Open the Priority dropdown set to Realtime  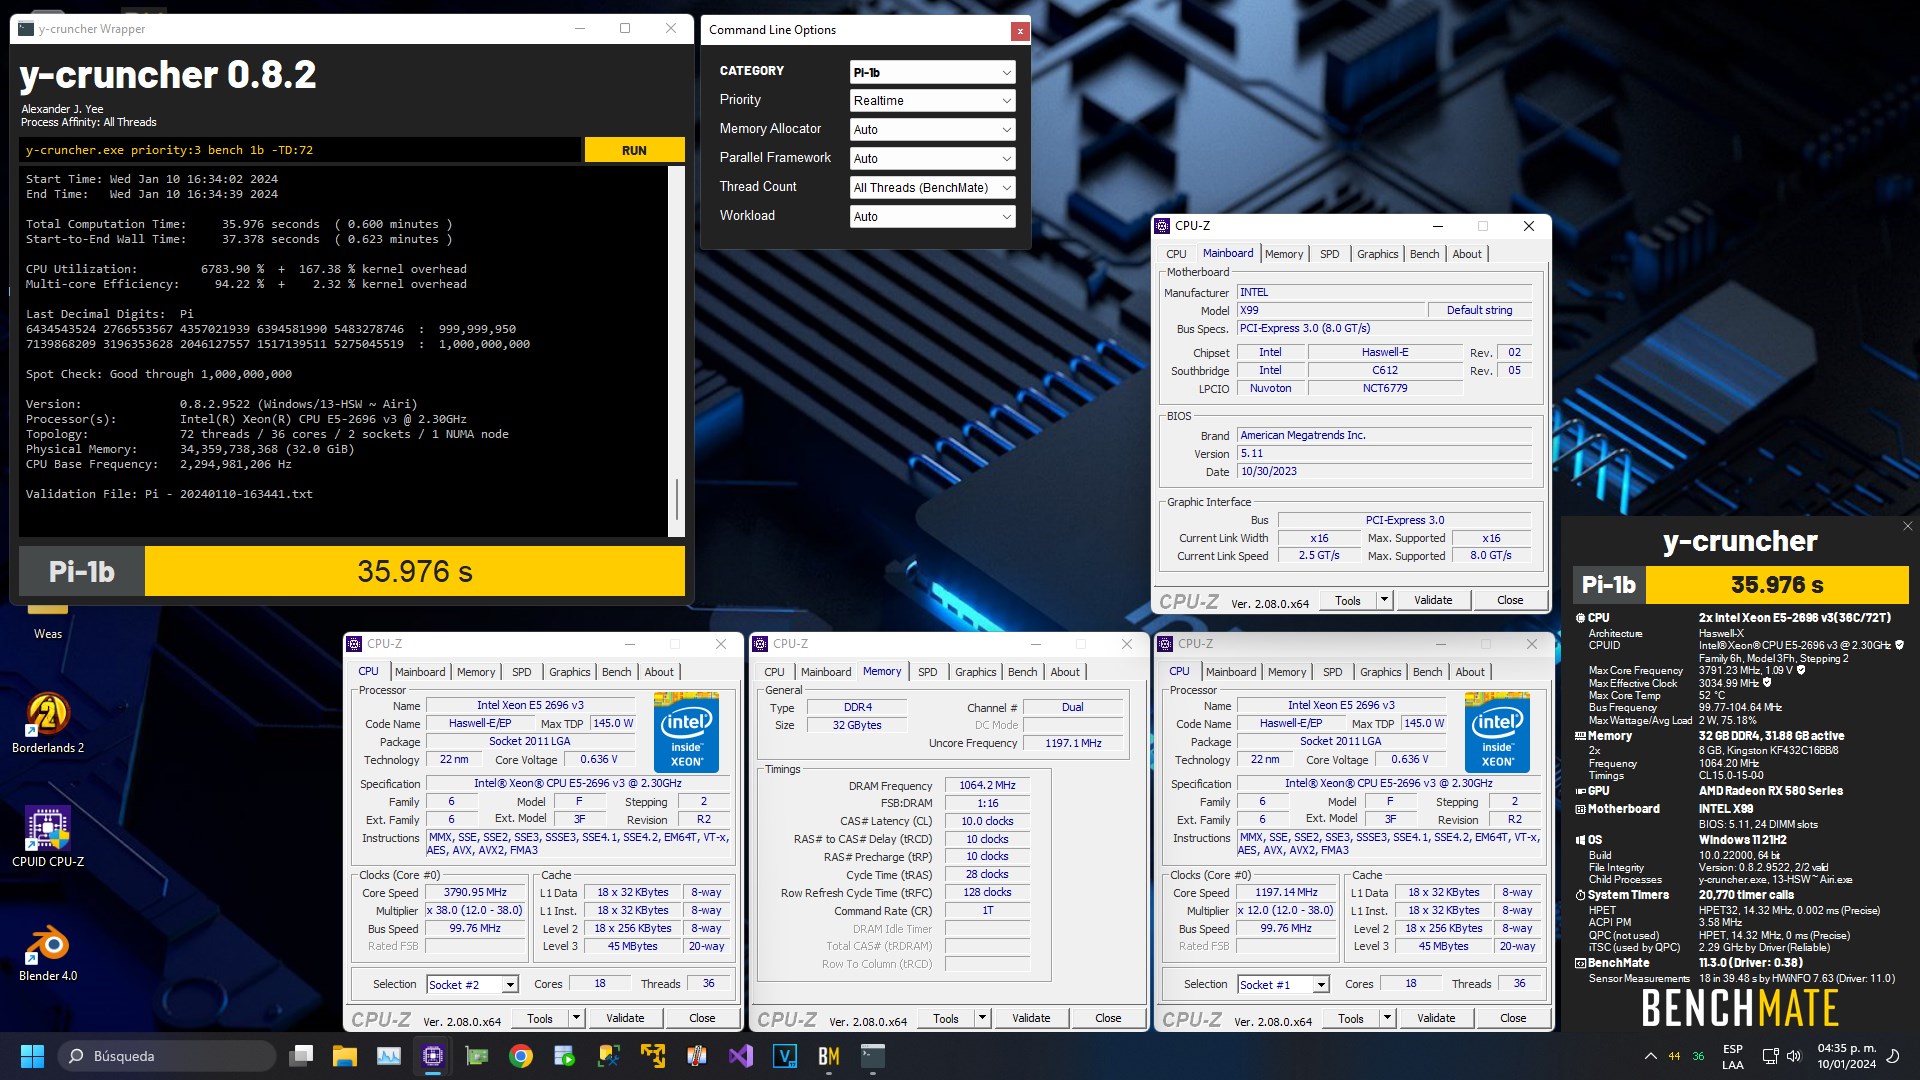932,101
